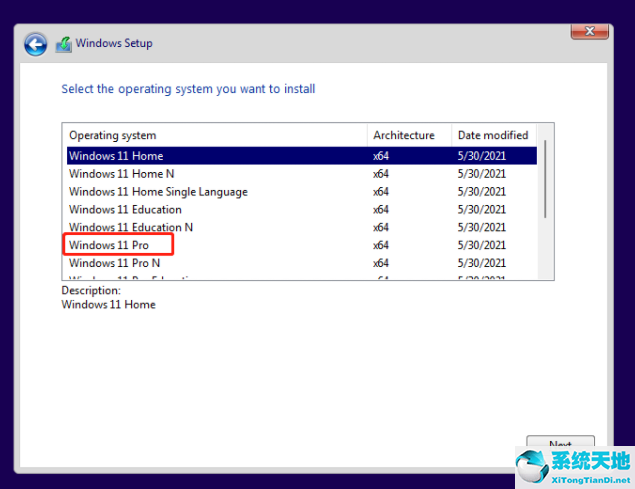This screenshot has height=489, width=635.
Task: Click 5/30/2021 in the Home Single Language row
Action: tap(482, 192)
